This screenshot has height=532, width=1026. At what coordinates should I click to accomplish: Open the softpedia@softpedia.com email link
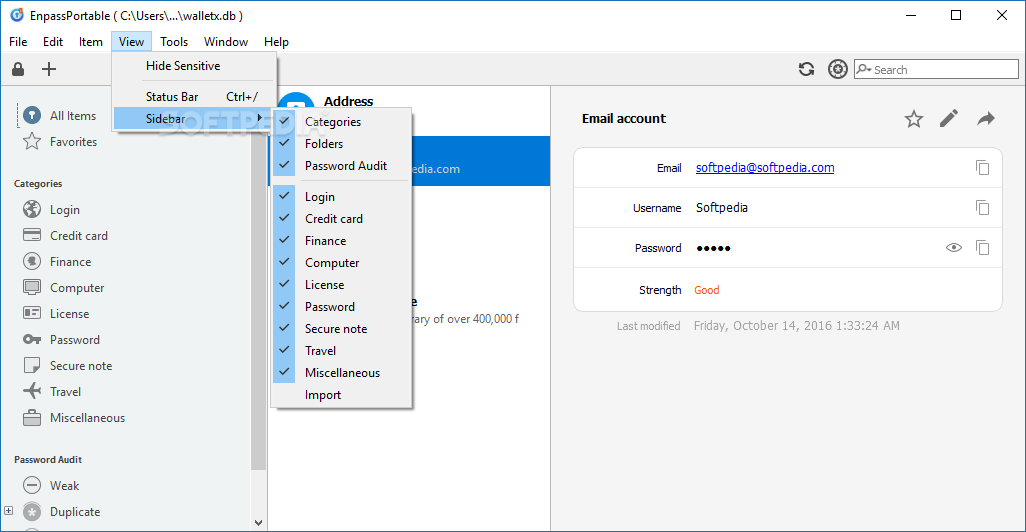(765, 168)
